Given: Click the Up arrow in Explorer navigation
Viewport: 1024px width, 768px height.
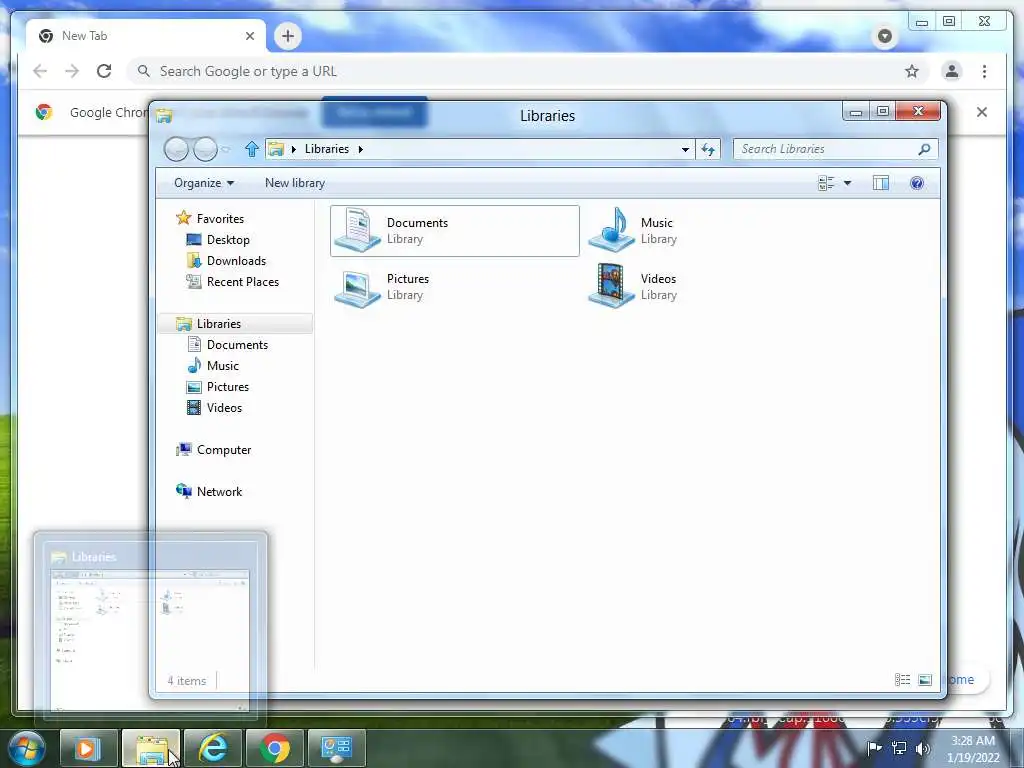Looking at the screenshot, I should coord(251,150).
